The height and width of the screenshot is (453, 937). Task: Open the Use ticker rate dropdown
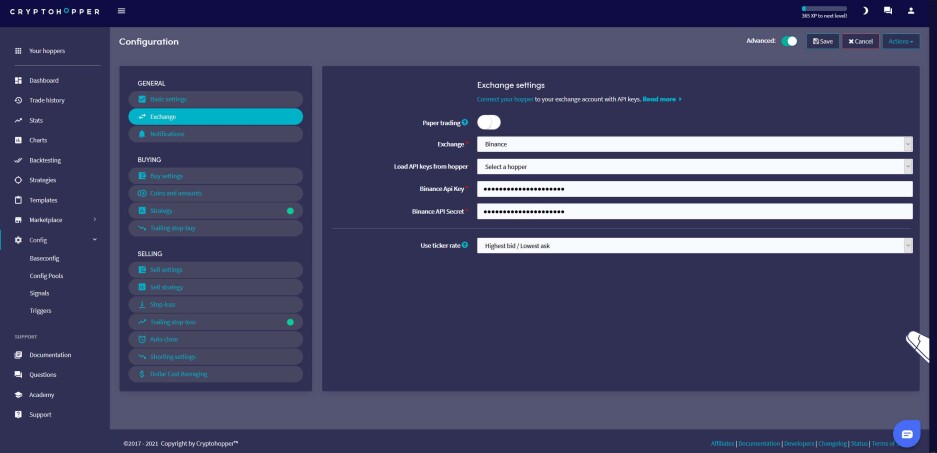pos(695,246)
